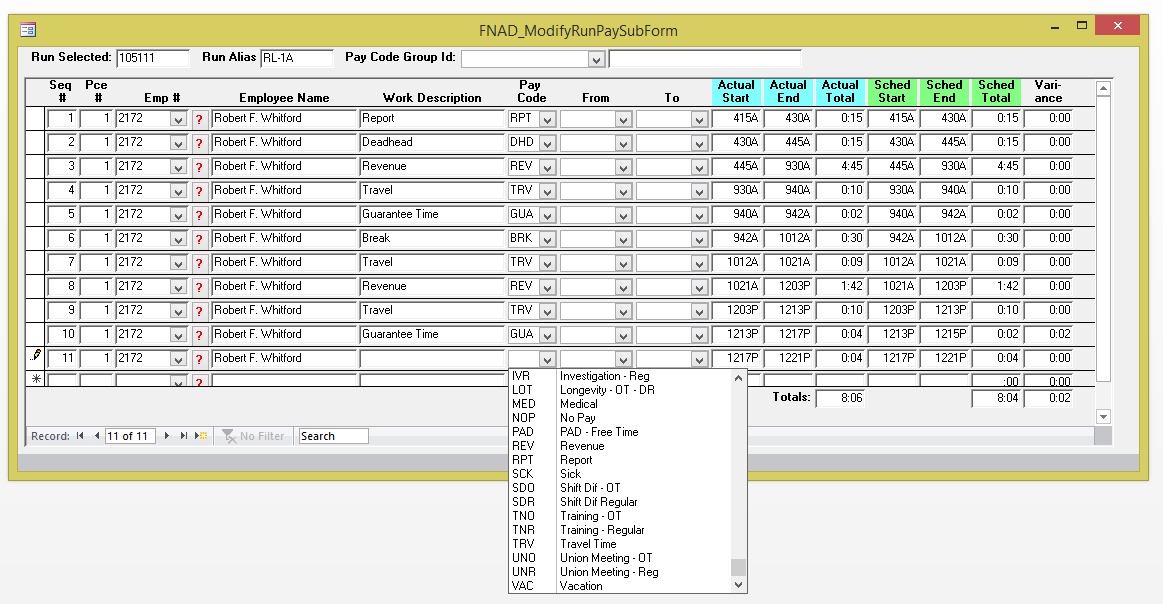Click the Search box in record navigator
Image resolution: width=1163 pixels, height=604 pixels.
(333, 436)
